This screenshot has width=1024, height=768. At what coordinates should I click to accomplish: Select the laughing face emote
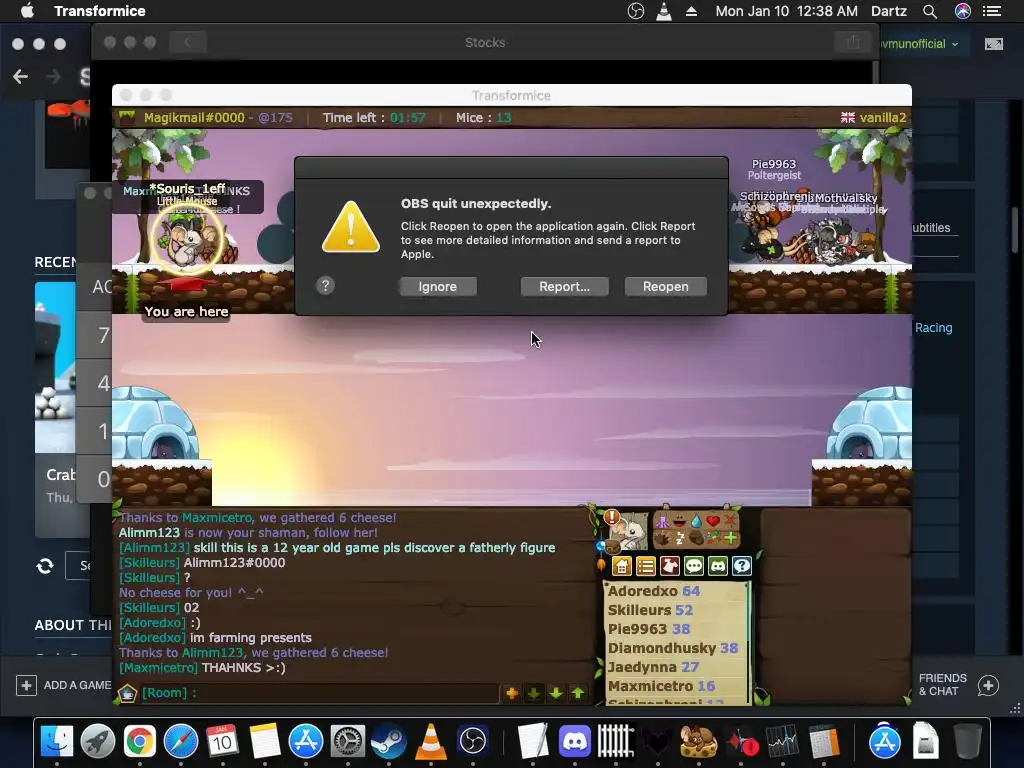coord(679,521)
